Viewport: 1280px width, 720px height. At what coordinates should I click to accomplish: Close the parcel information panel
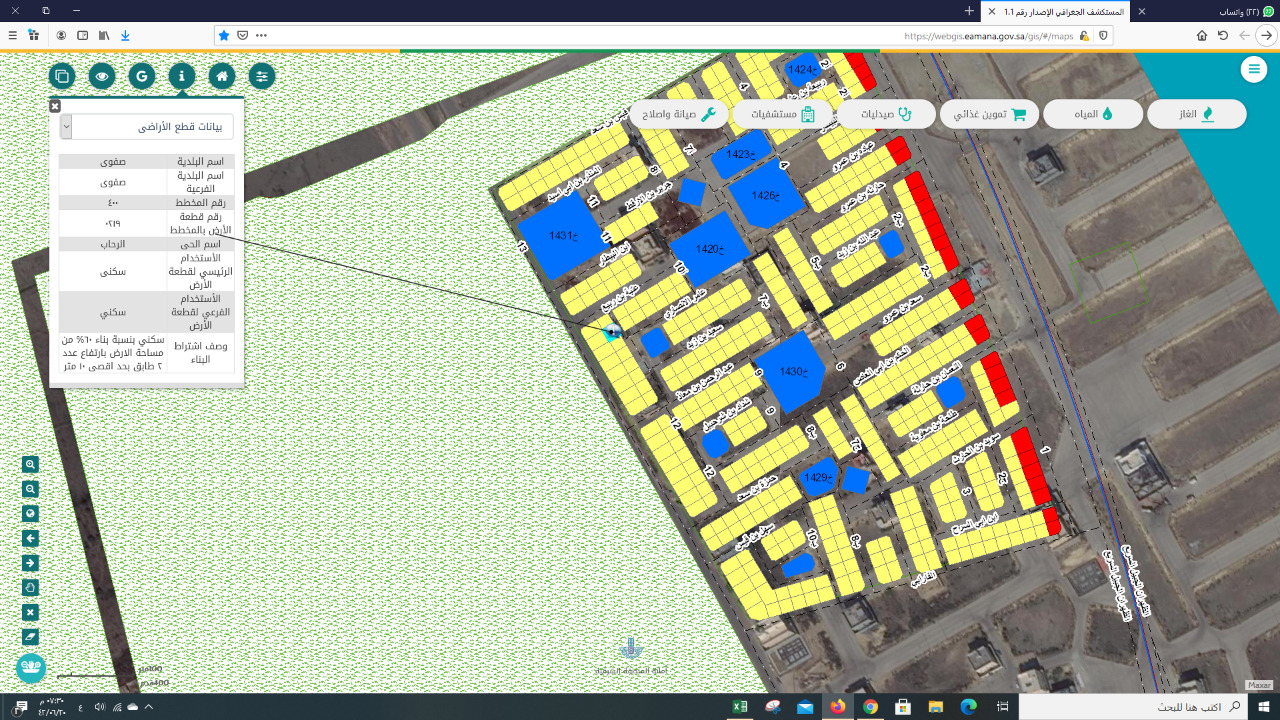click(55, 106)
